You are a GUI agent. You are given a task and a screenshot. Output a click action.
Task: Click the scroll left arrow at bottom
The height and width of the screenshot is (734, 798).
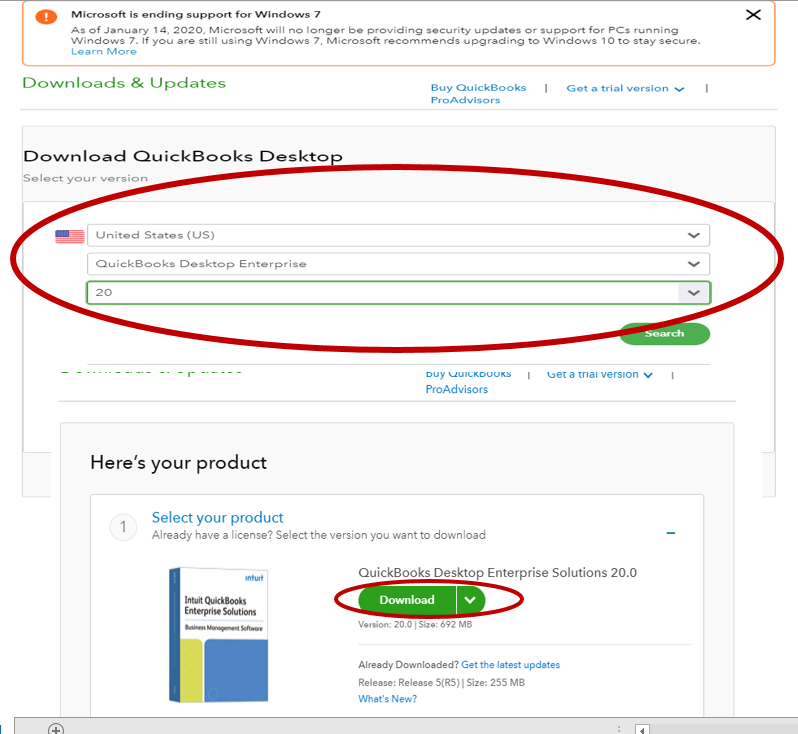click(642, 729)
